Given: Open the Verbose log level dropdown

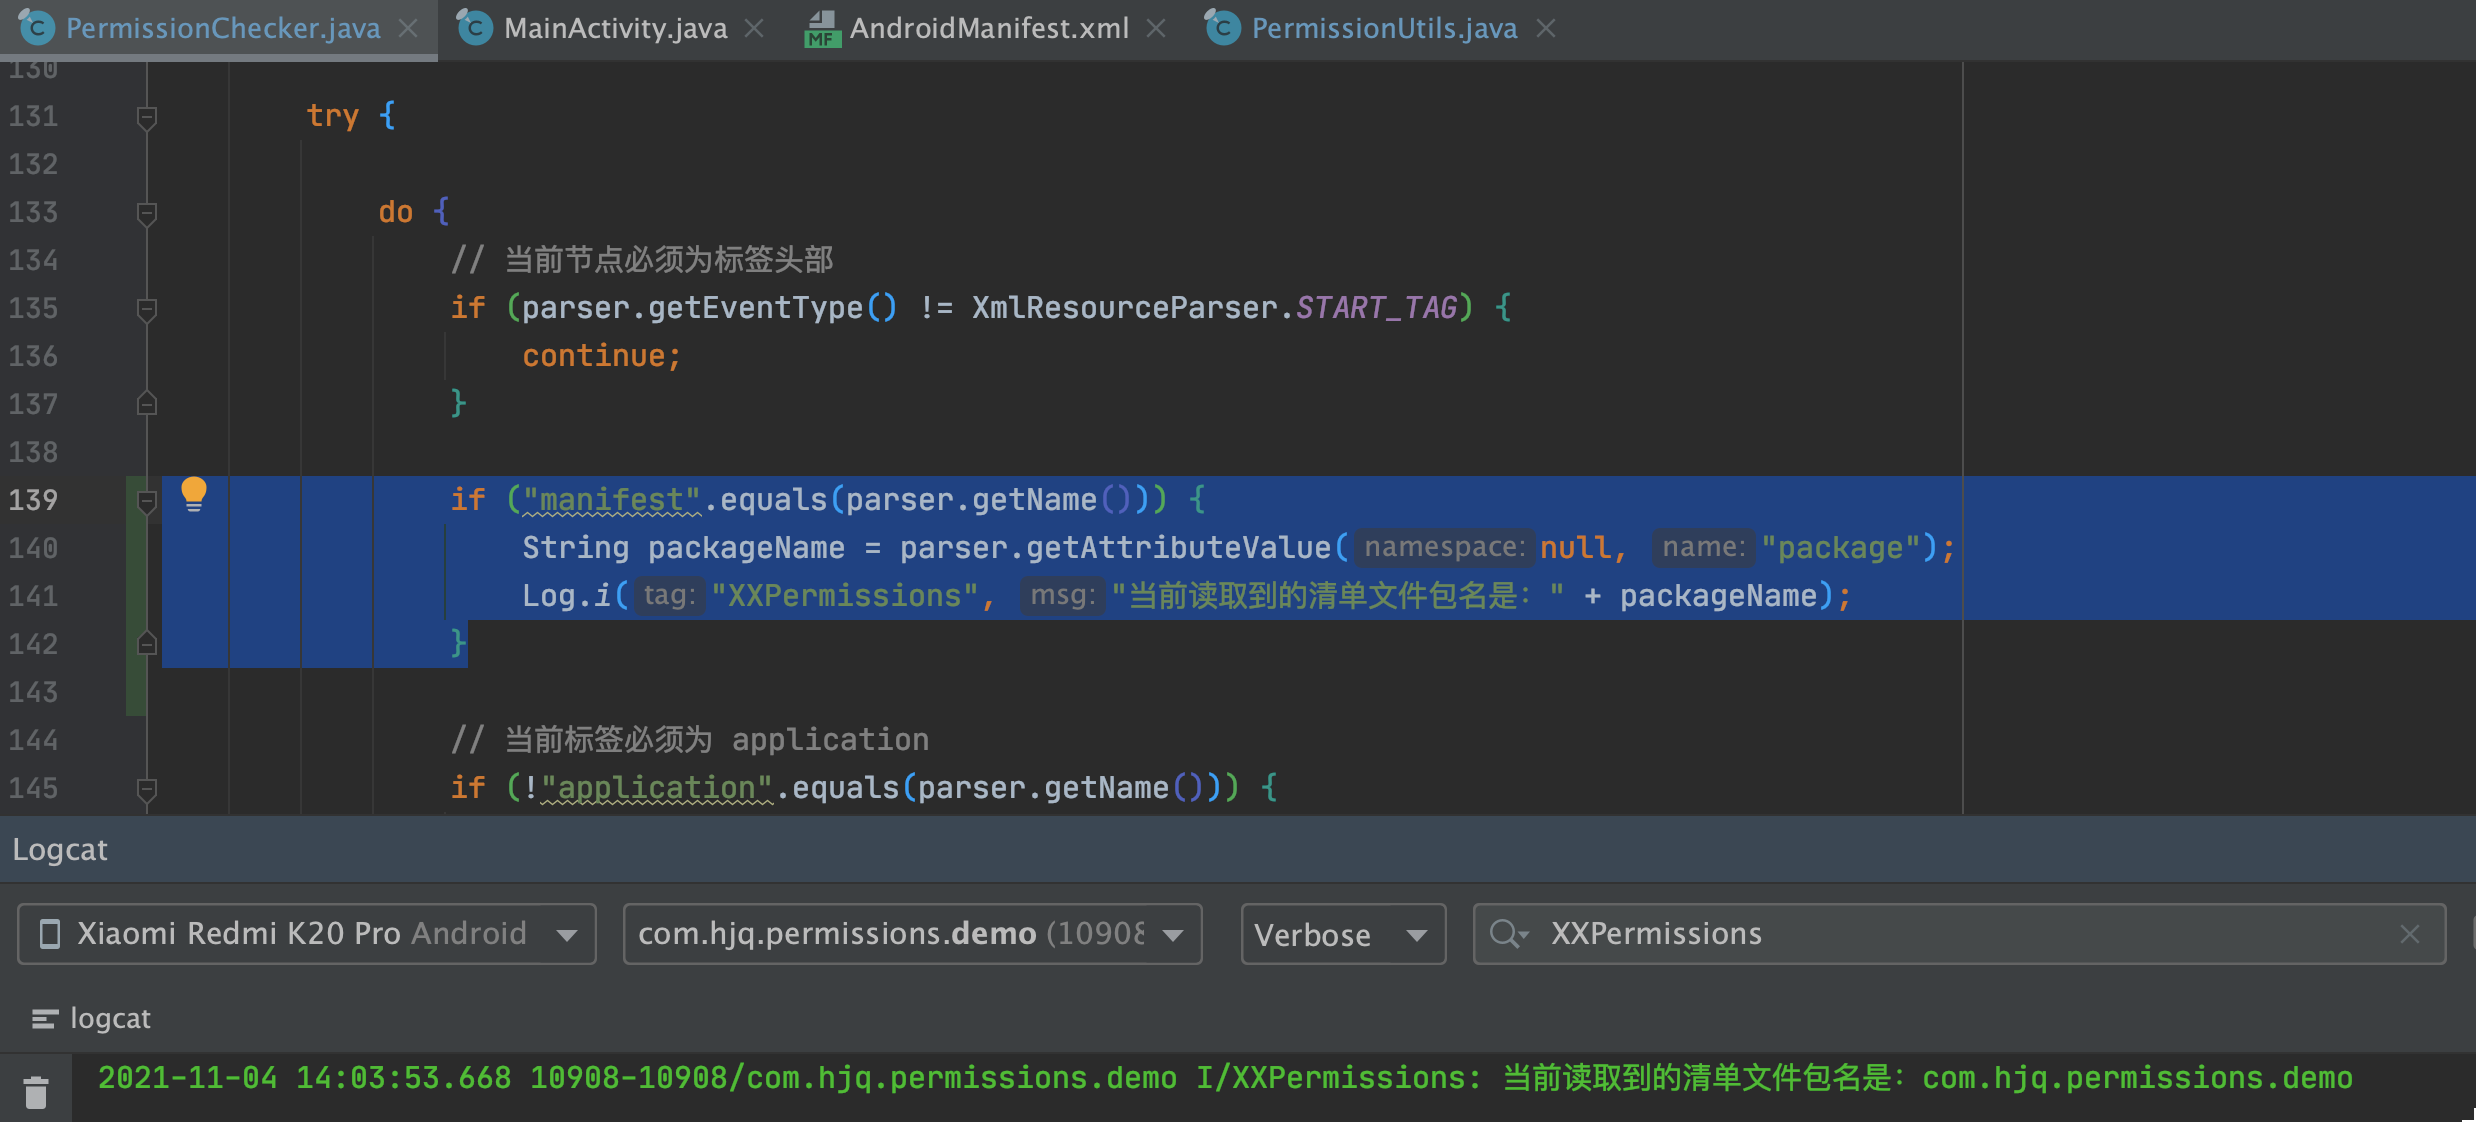Looking at the screenshot, I should click(1417, 936).
